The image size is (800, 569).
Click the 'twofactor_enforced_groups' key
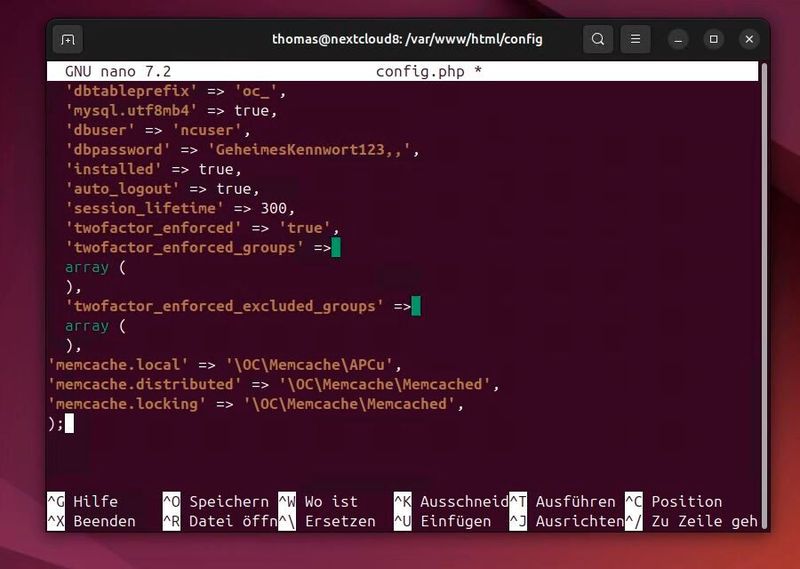[x=185, y=248]
